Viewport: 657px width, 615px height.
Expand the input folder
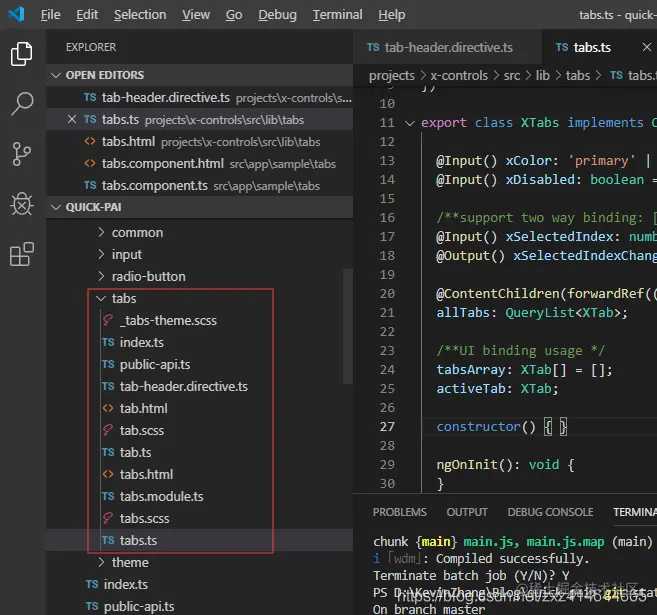tap(199, 255)
